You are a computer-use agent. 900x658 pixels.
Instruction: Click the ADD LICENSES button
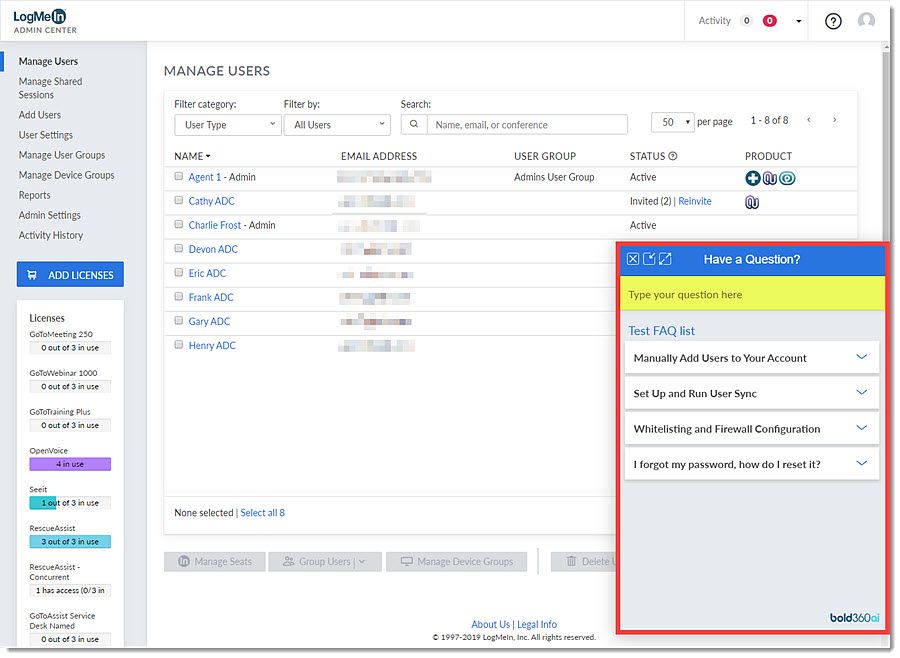coord(70,274)
